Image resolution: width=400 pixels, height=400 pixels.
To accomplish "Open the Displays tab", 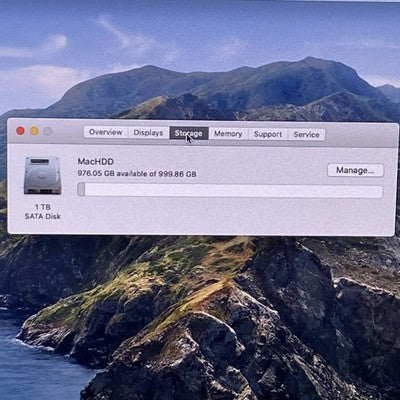I will (x=148, y=133).
